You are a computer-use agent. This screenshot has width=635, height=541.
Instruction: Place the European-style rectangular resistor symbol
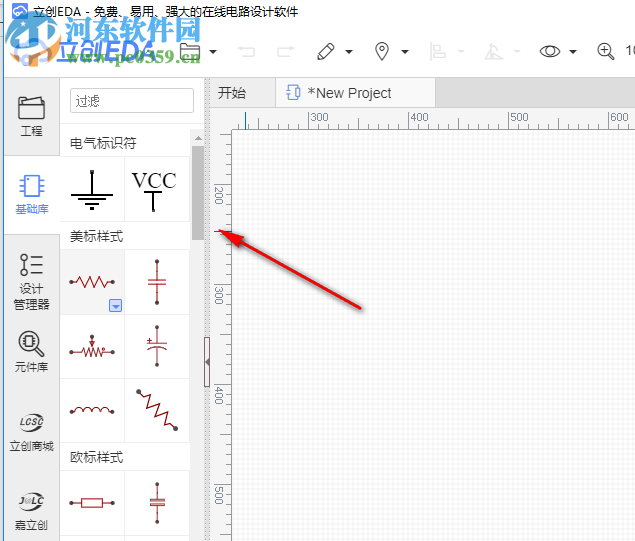pos(92,503)
